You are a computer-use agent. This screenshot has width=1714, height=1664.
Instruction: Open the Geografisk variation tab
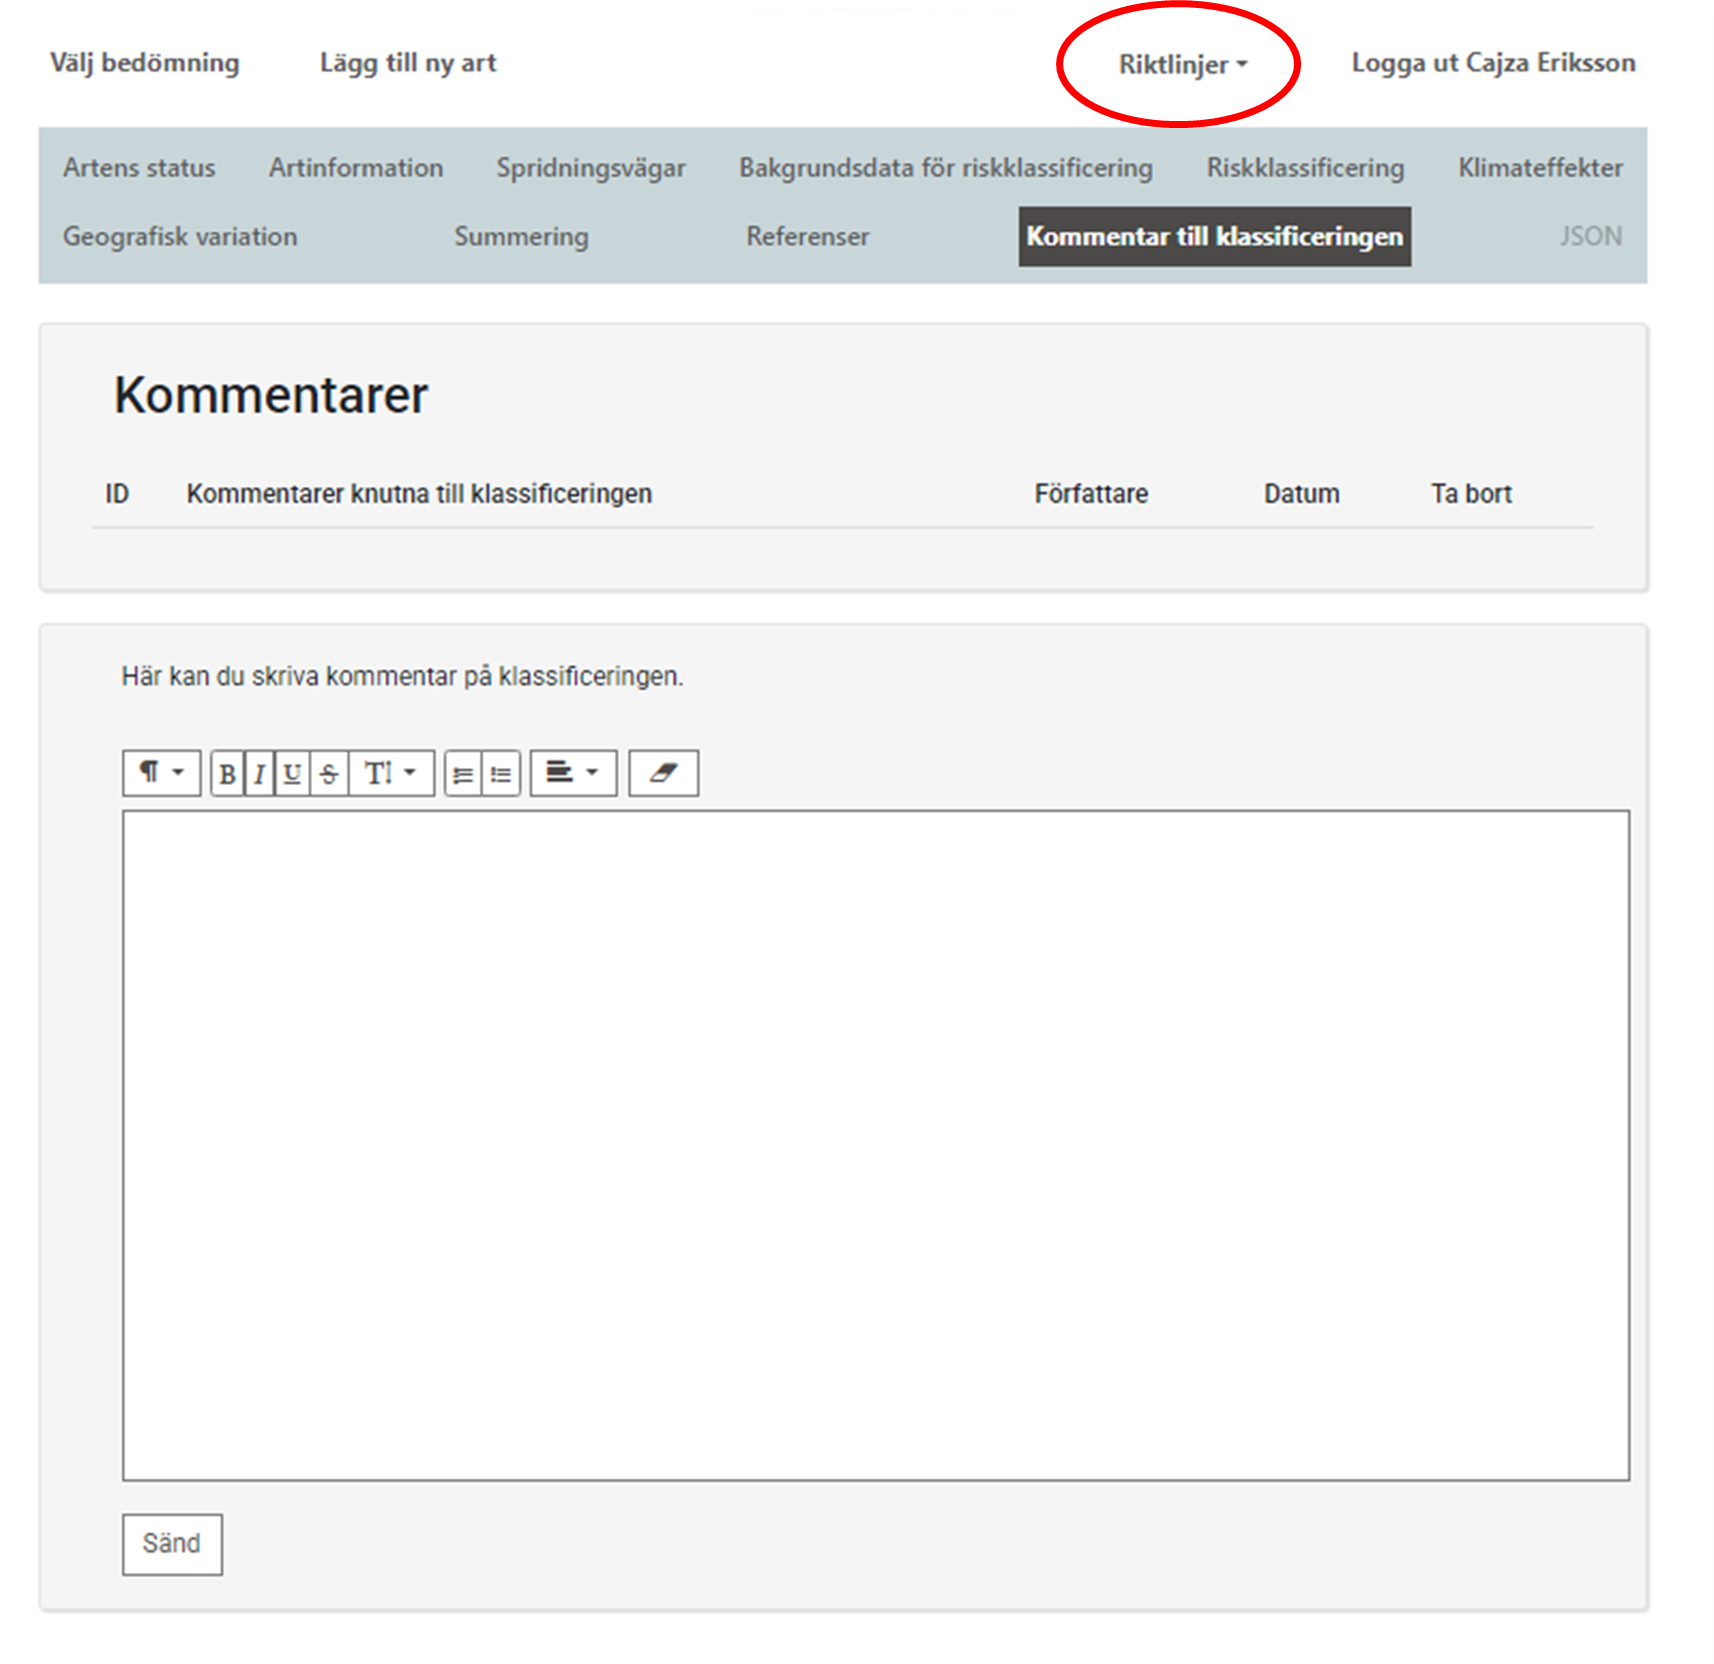click(x=180, y=236)
